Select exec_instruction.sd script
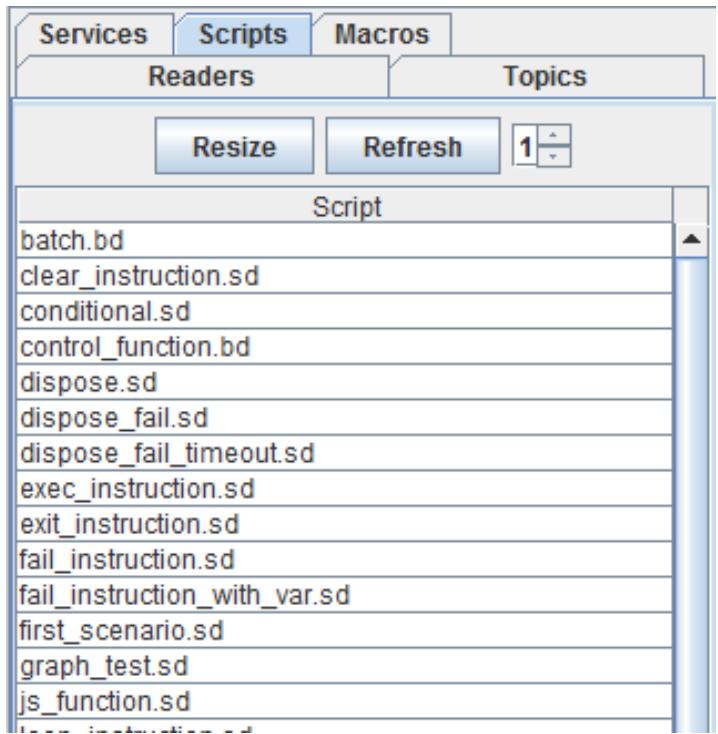Viewport: 718px width, 734px height. pyautogui.click(x=344, y=489)
